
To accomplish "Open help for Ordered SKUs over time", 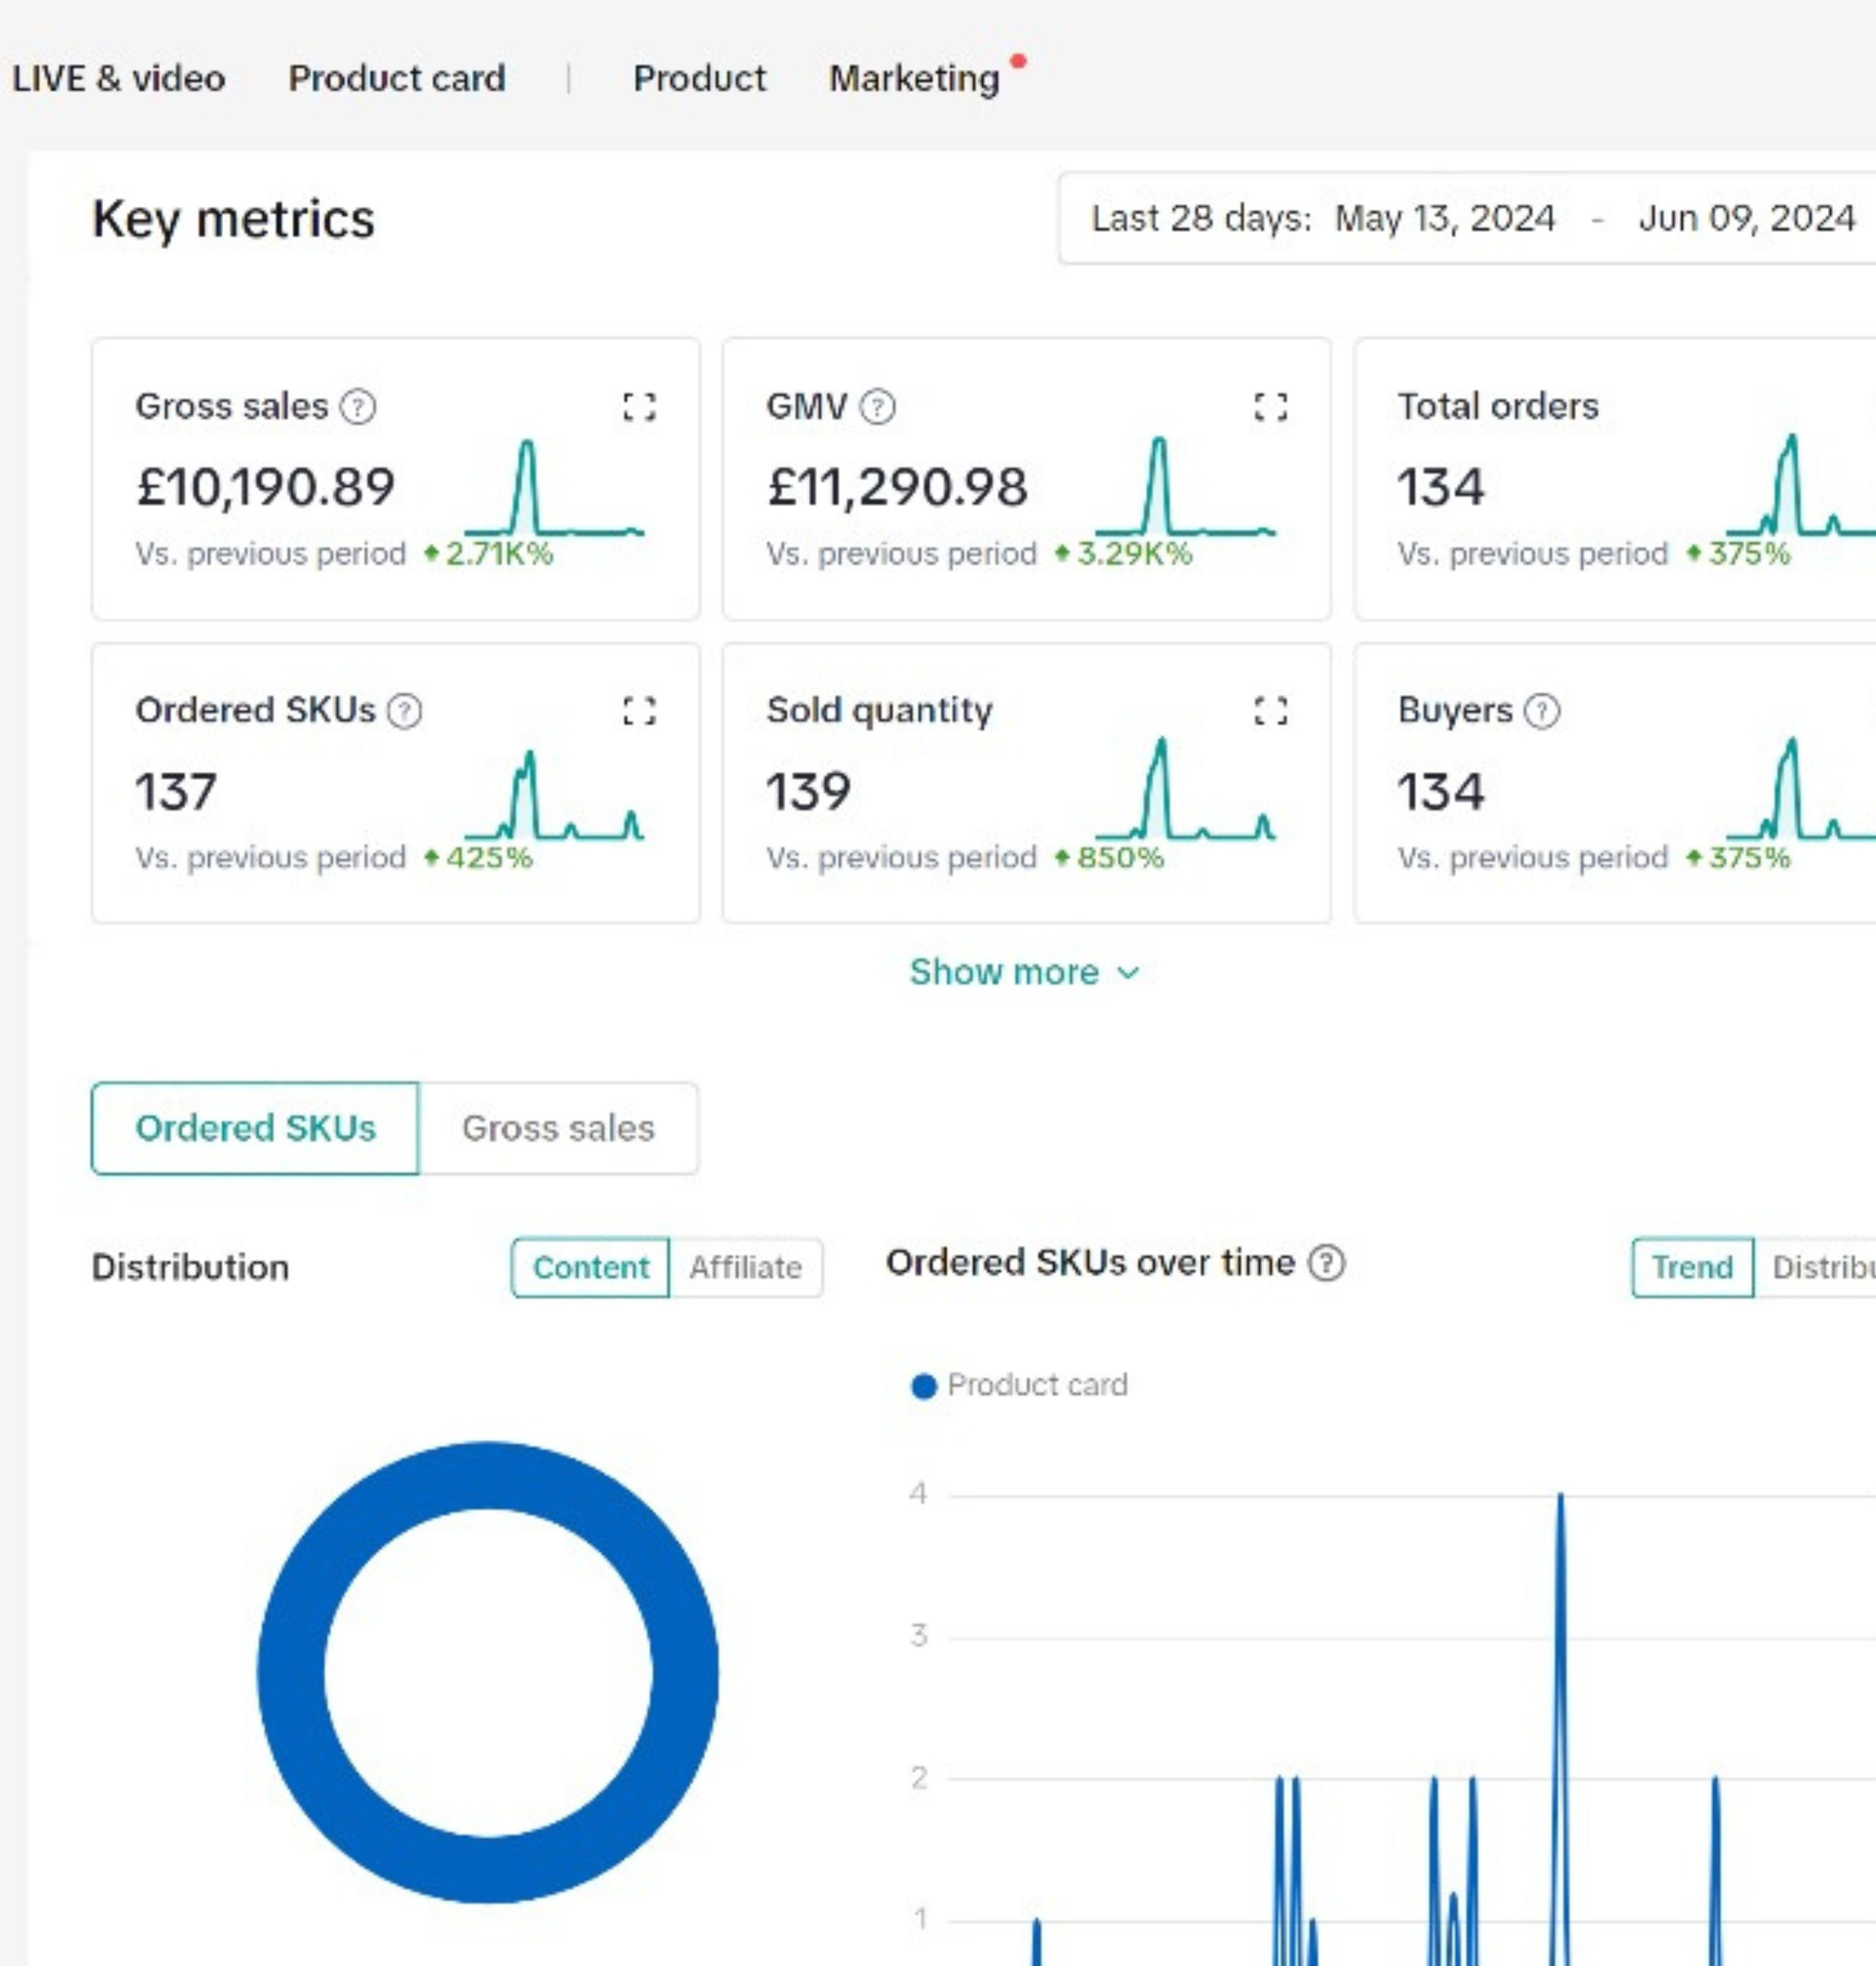I will point(1328,1263).
